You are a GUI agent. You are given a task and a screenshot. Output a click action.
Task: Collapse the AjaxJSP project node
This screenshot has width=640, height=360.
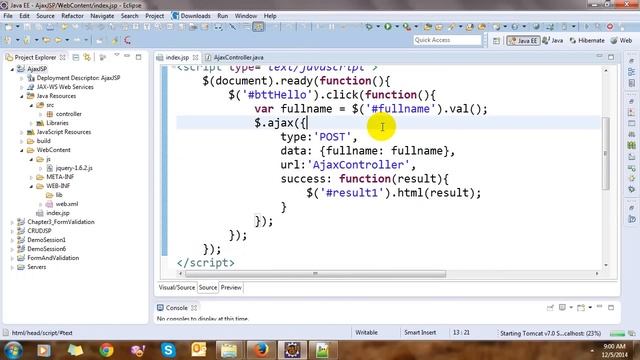(12, 69)
